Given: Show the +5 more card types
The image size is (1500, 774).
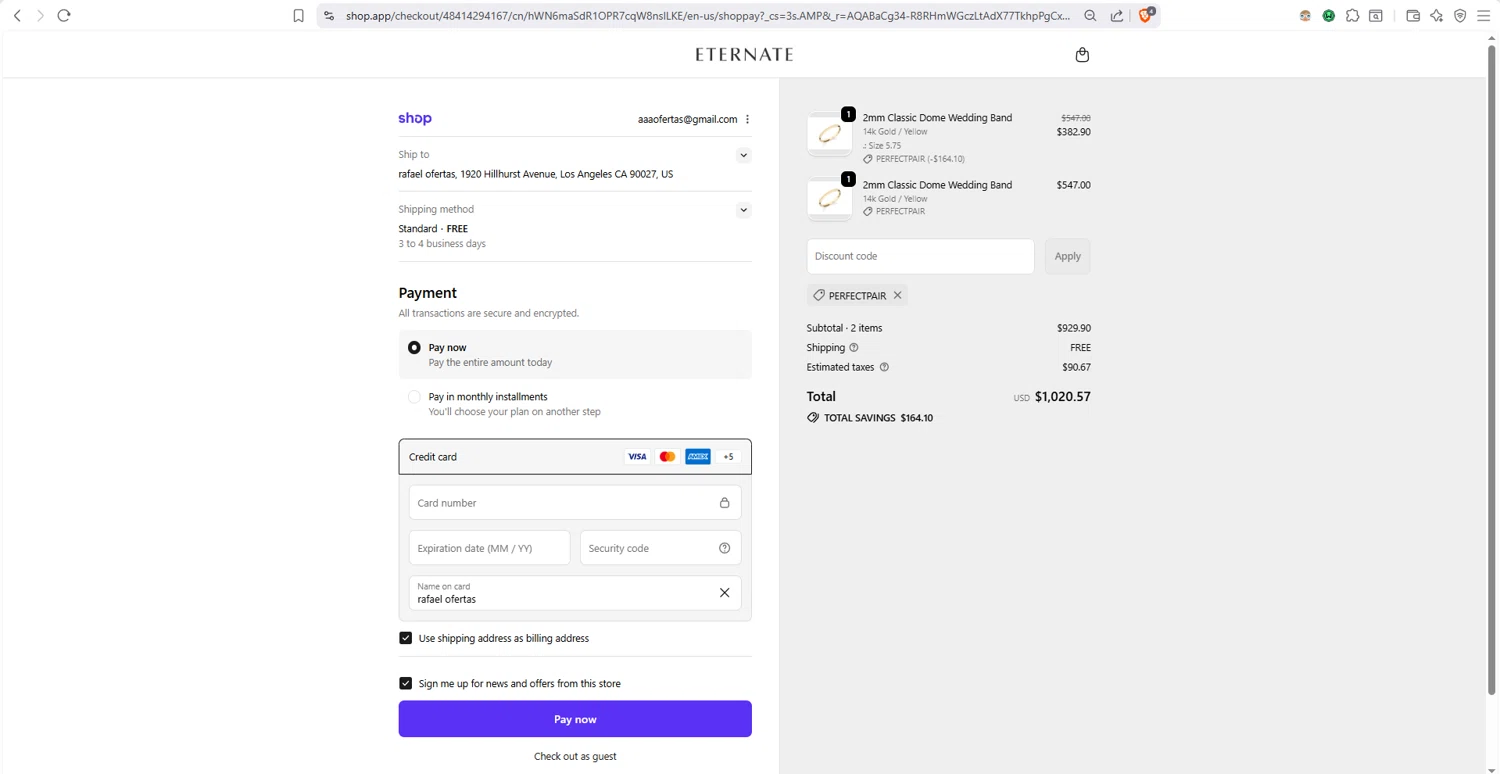Looking at the screenshot, I should 728,457.
